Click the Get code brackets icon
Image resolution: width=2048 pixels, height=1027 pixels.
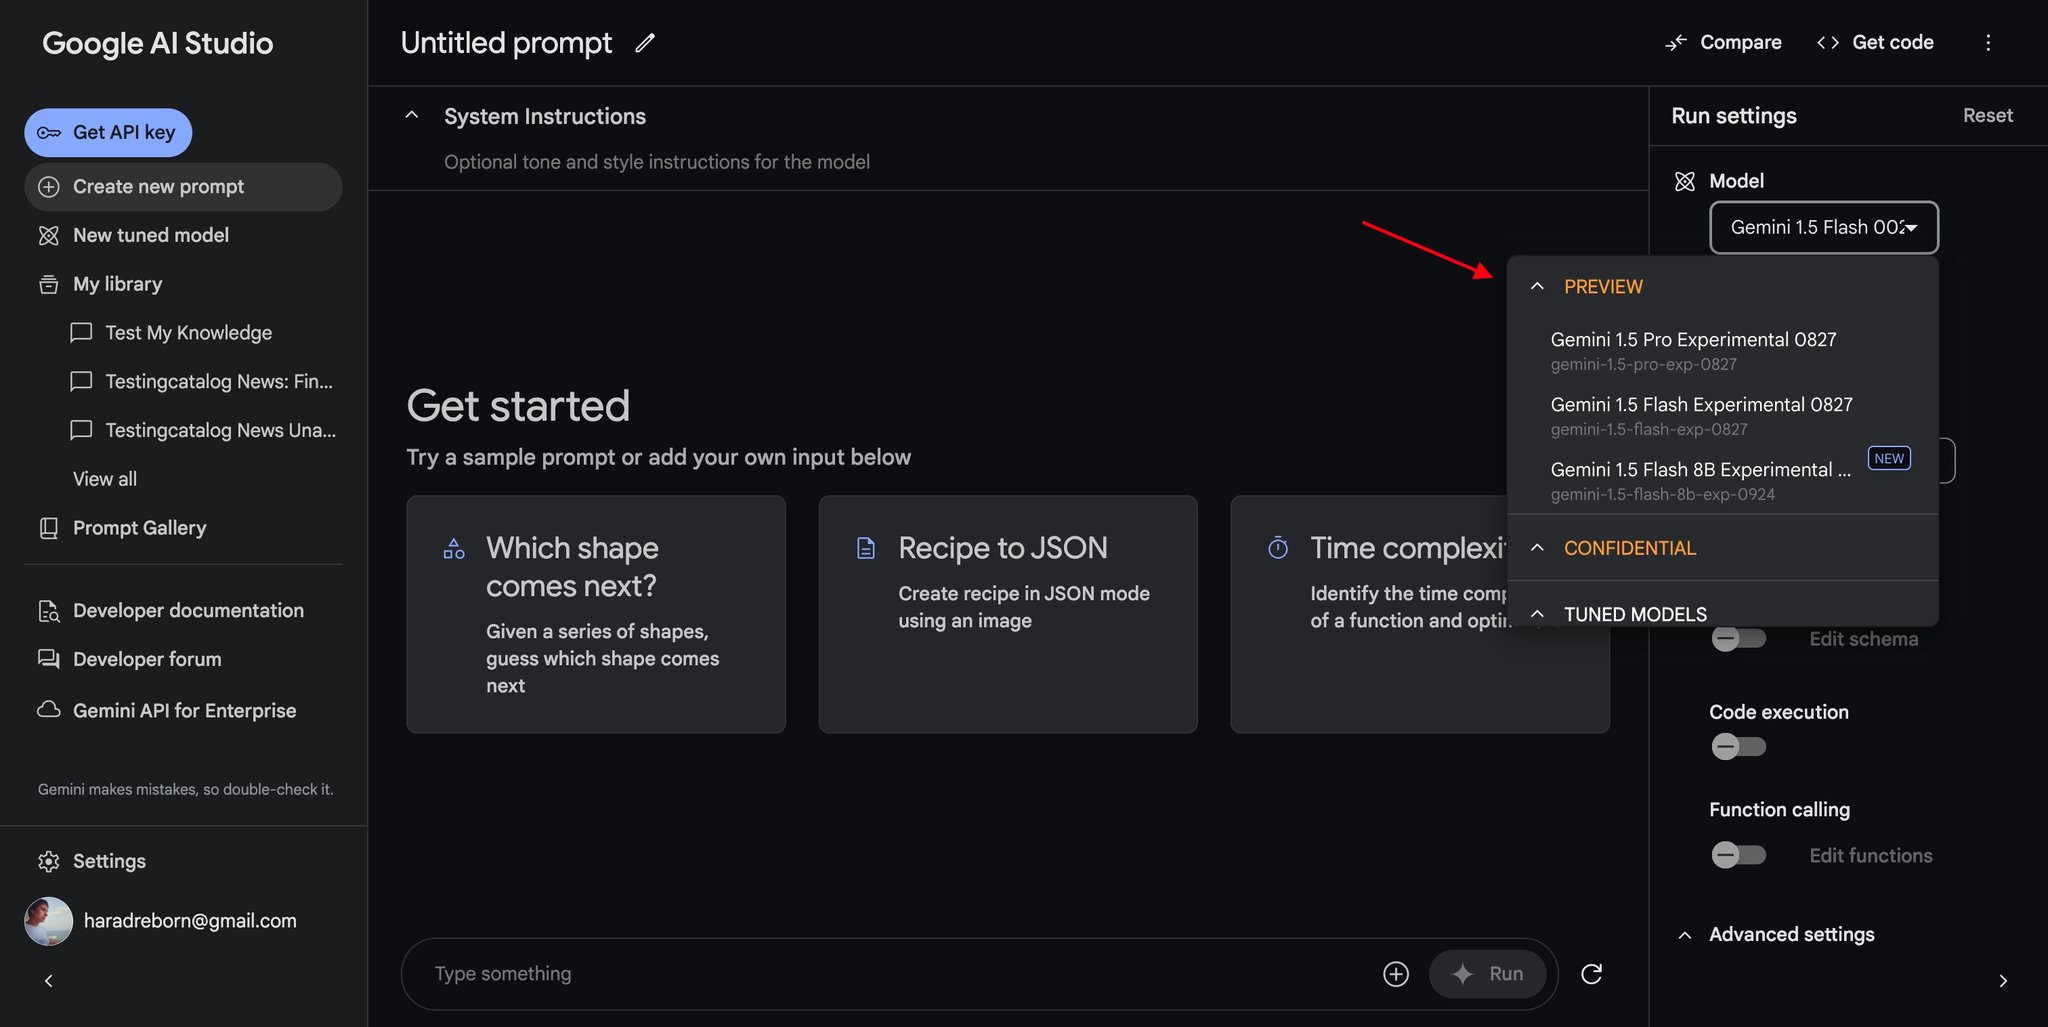coord(1828,43)
